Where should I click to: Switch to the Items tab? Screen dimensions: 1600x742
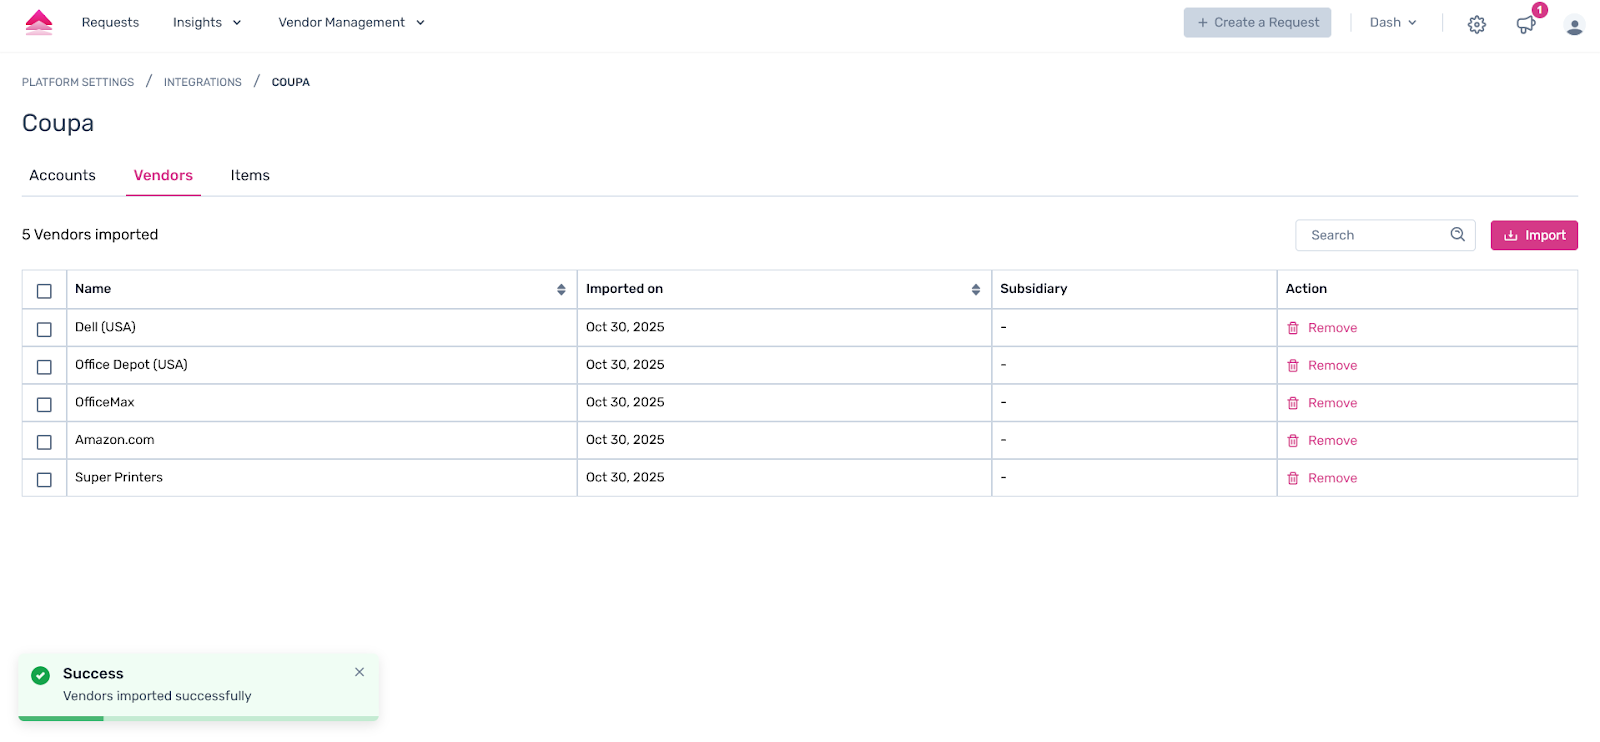pyautogui.click(x=249, y=175)
